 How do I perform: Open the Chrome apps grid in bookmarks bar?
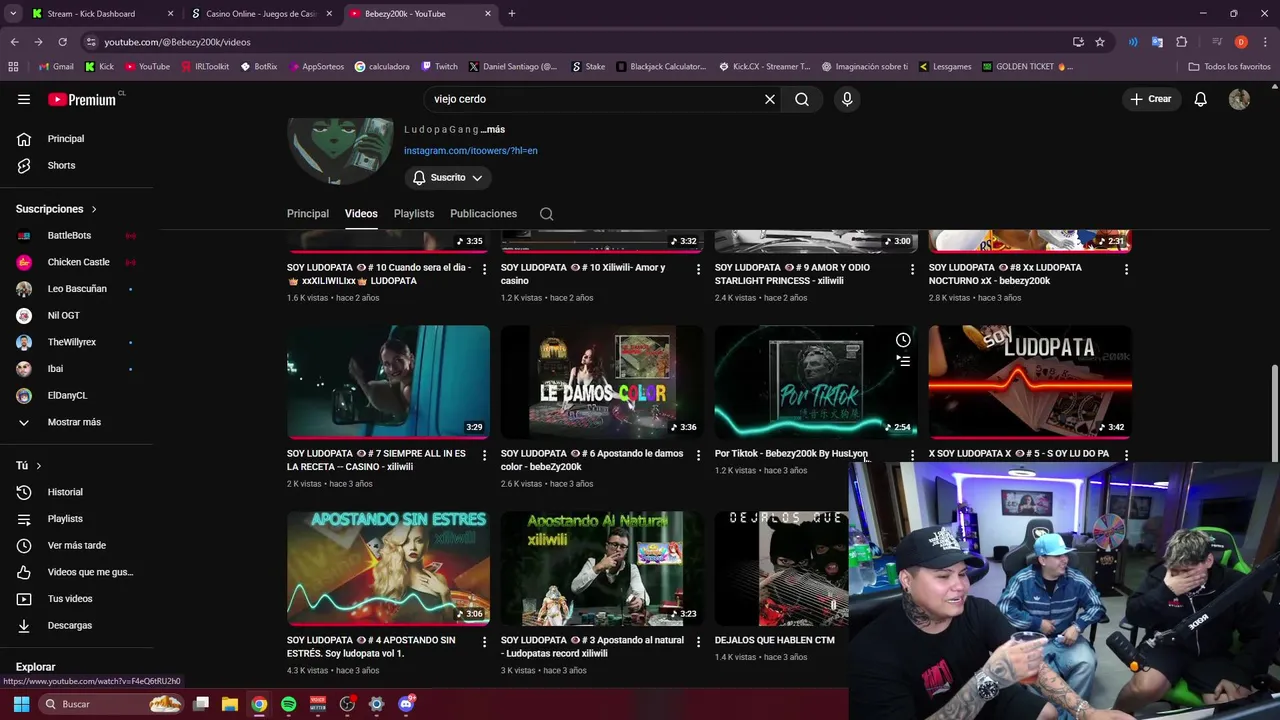click(x=13, y=67)
